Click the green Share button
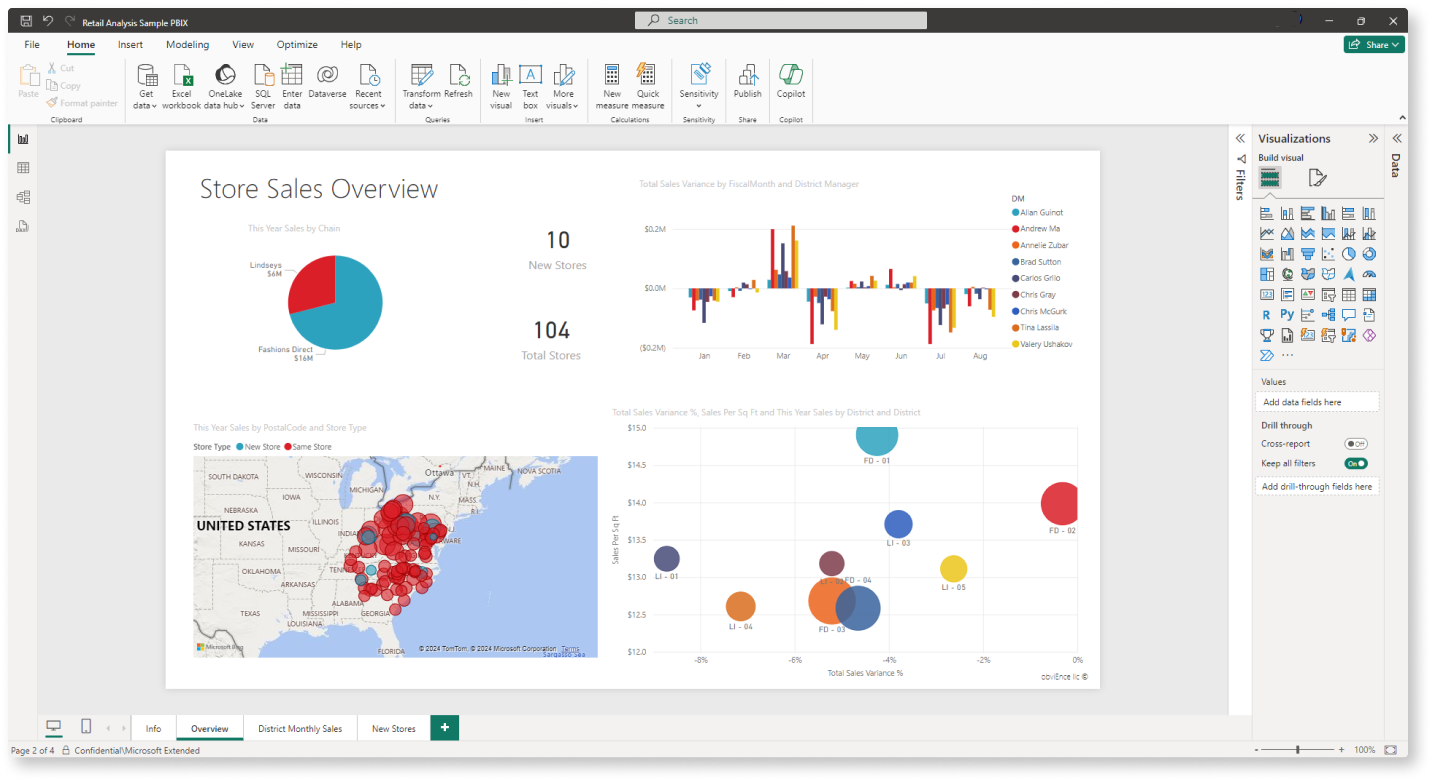The image size is (1432, 782). point(1374,44)
